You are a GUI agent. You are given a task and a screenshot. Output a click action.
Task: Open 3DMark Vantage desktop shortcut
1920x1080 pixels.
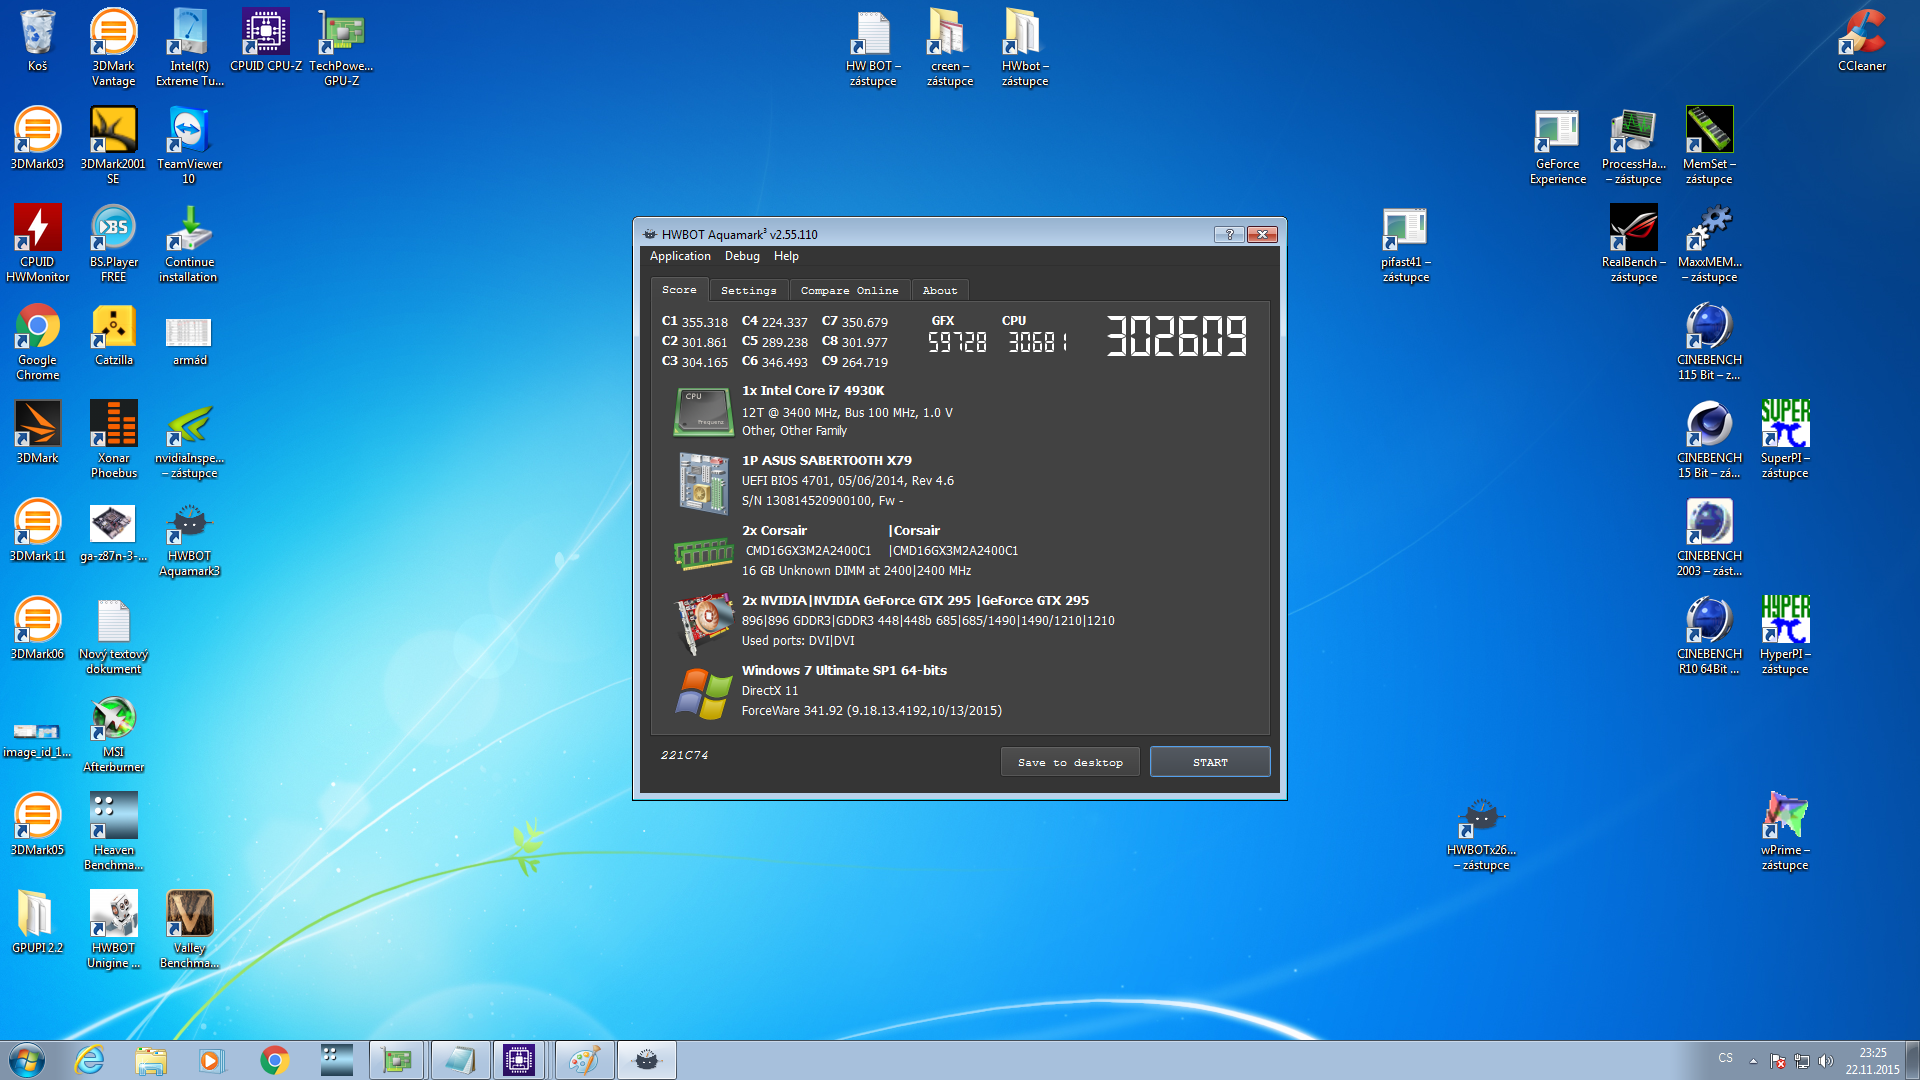113,48
